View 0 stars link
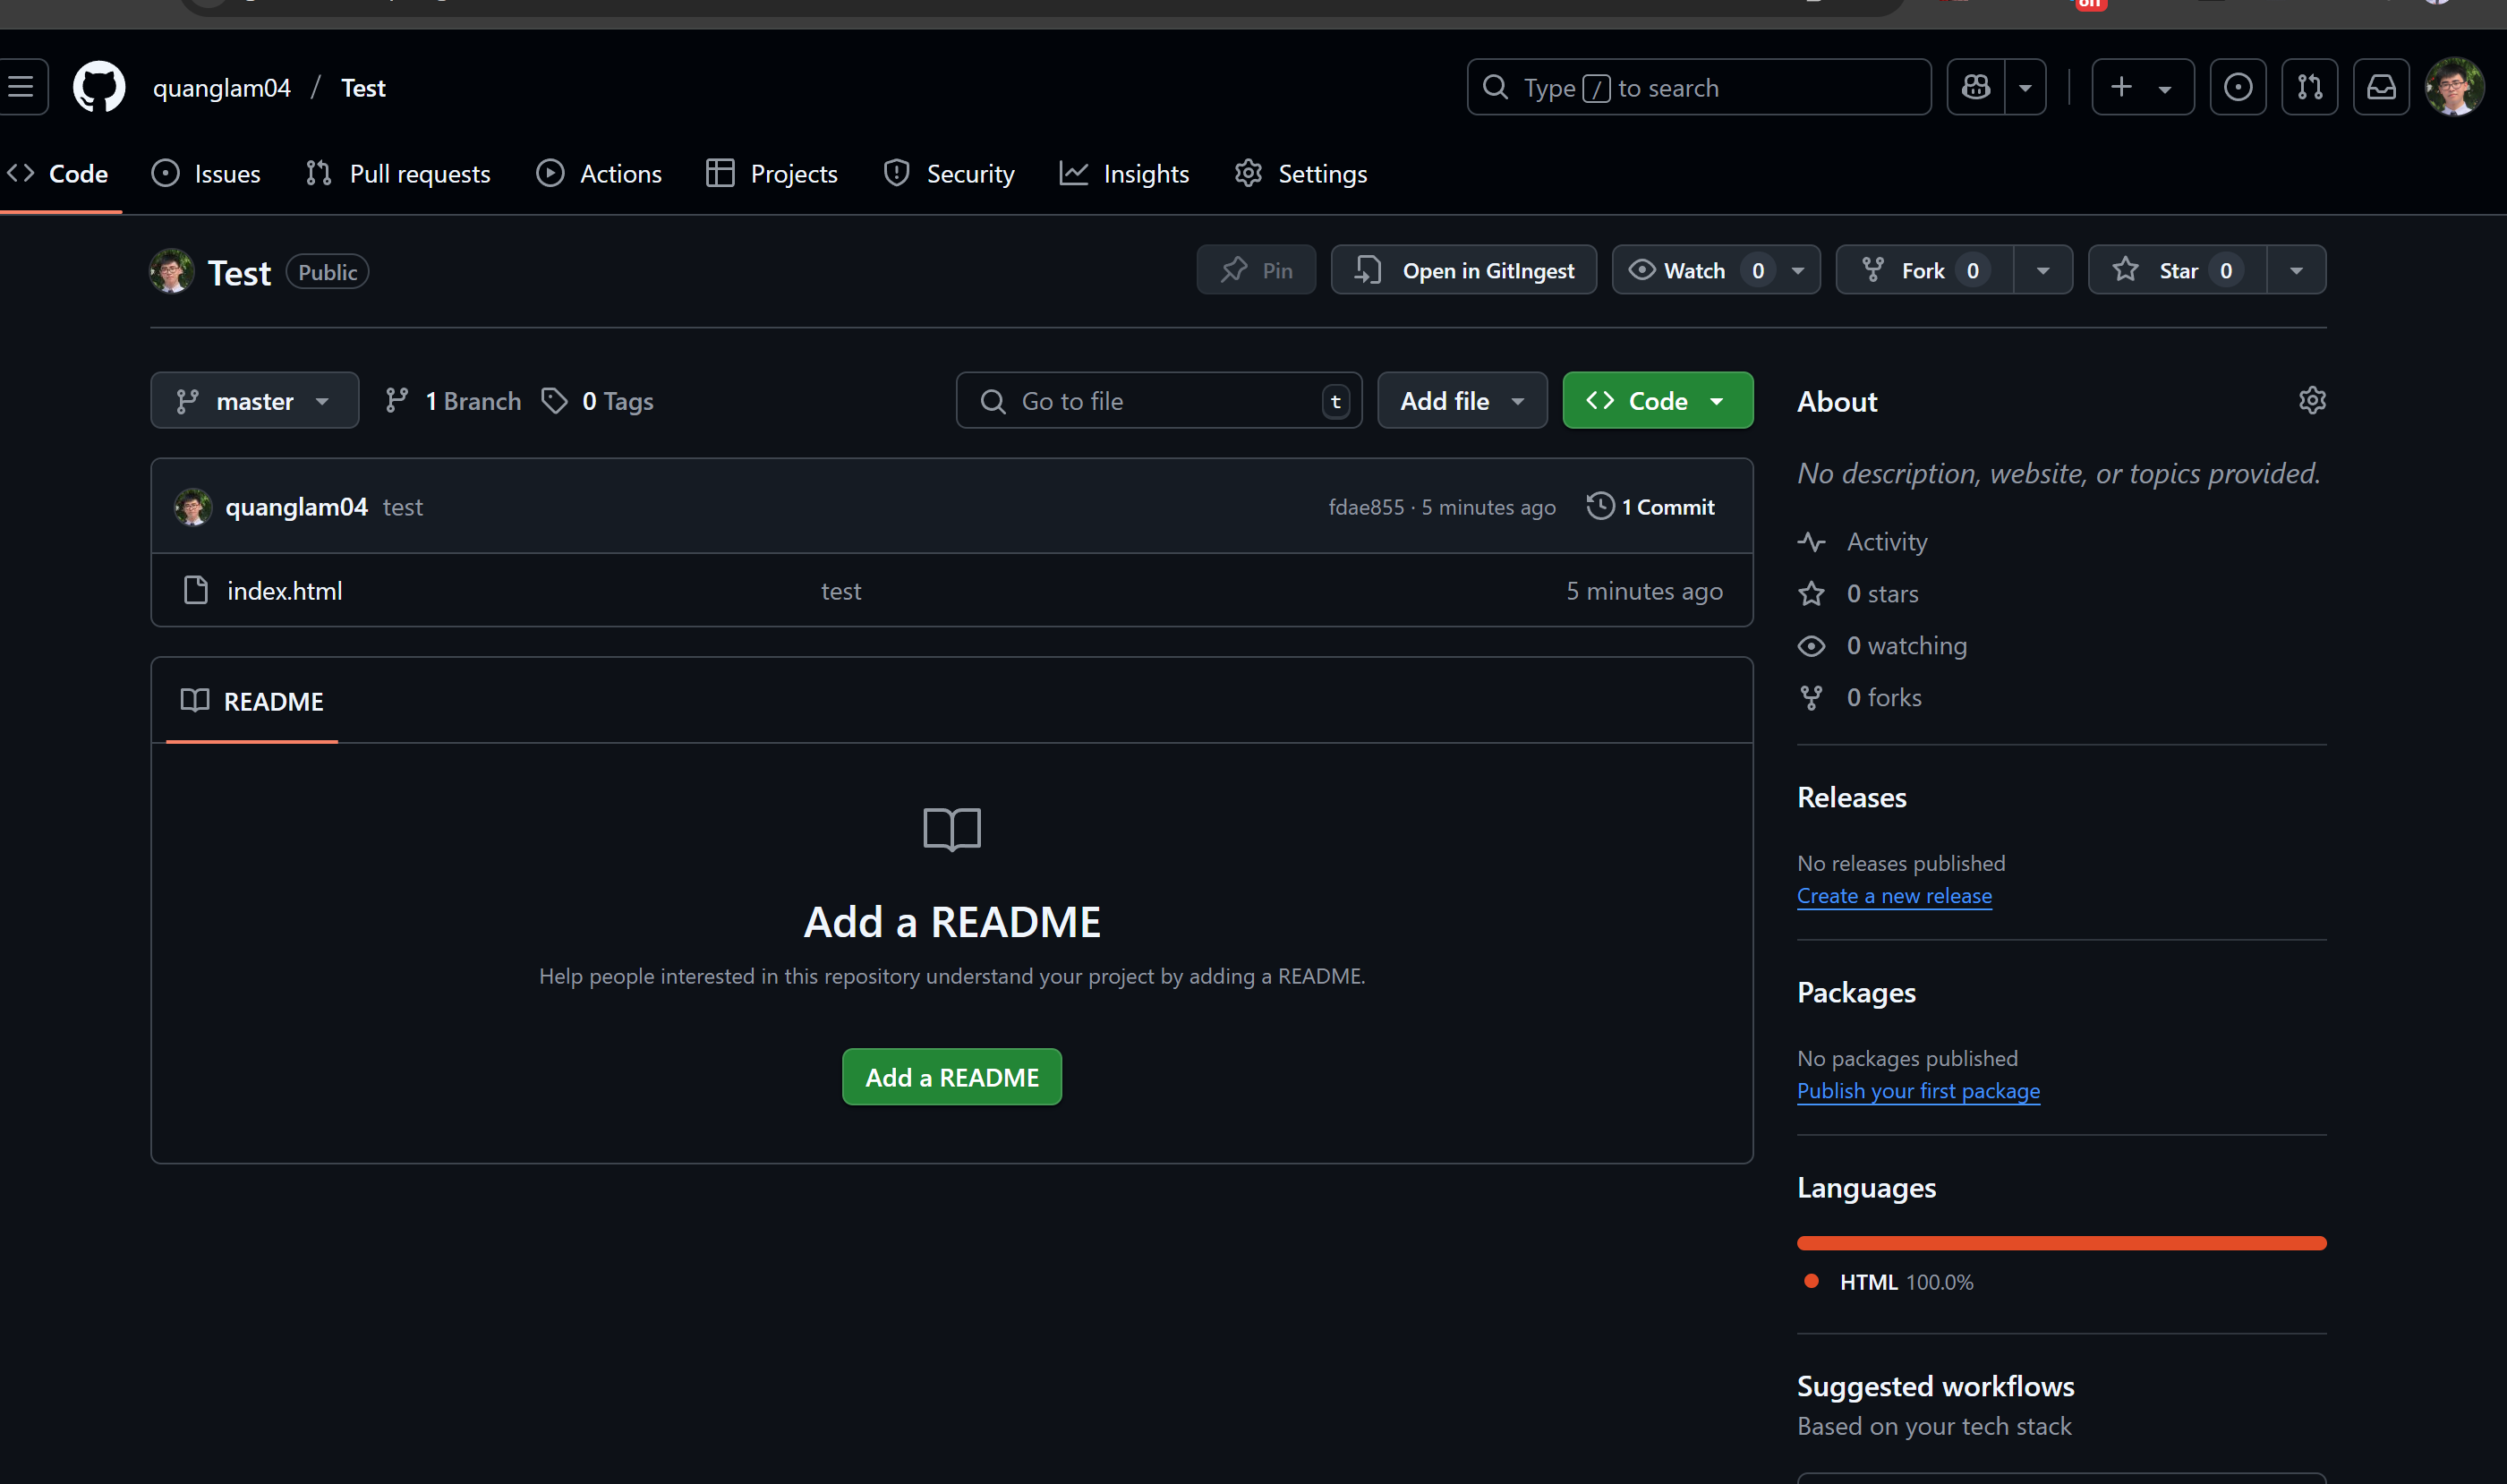This screenshot has height=1484, width=2507. [1858, 594]
